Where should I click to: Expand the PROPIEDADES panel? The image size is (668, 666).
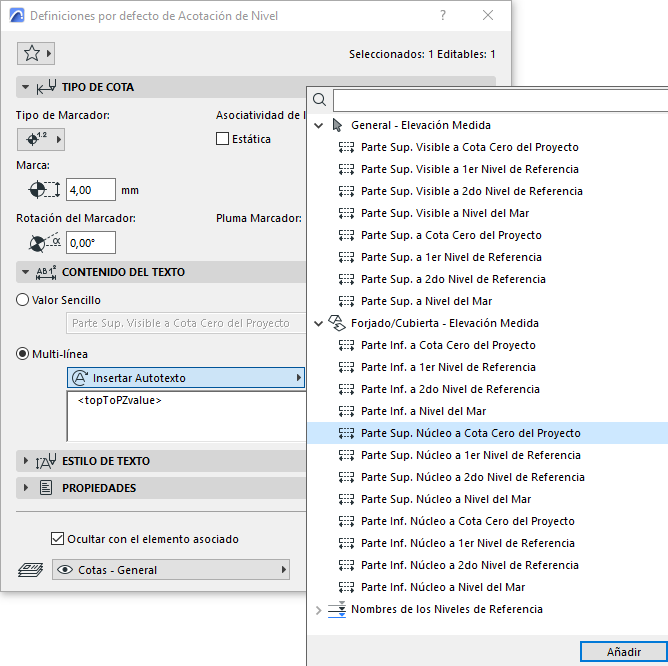26,487
